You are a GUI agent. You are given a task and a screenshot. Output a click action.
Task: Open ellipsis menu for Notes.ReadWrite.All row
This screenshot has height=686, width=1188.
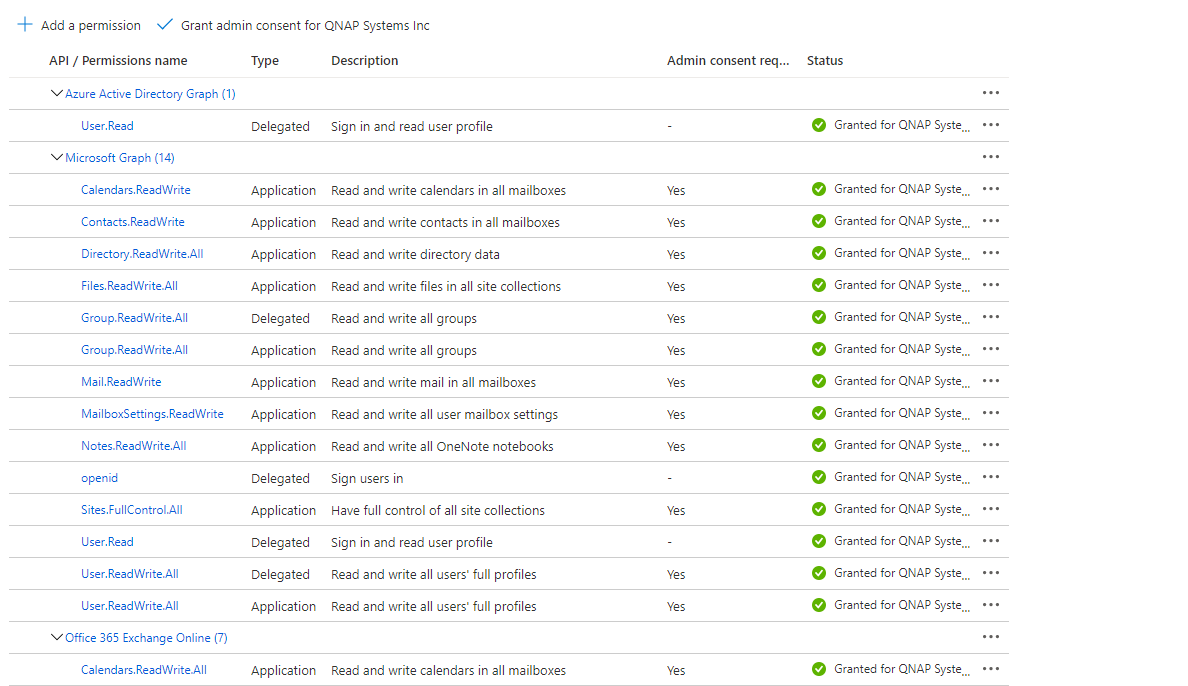tap(990, 445)
